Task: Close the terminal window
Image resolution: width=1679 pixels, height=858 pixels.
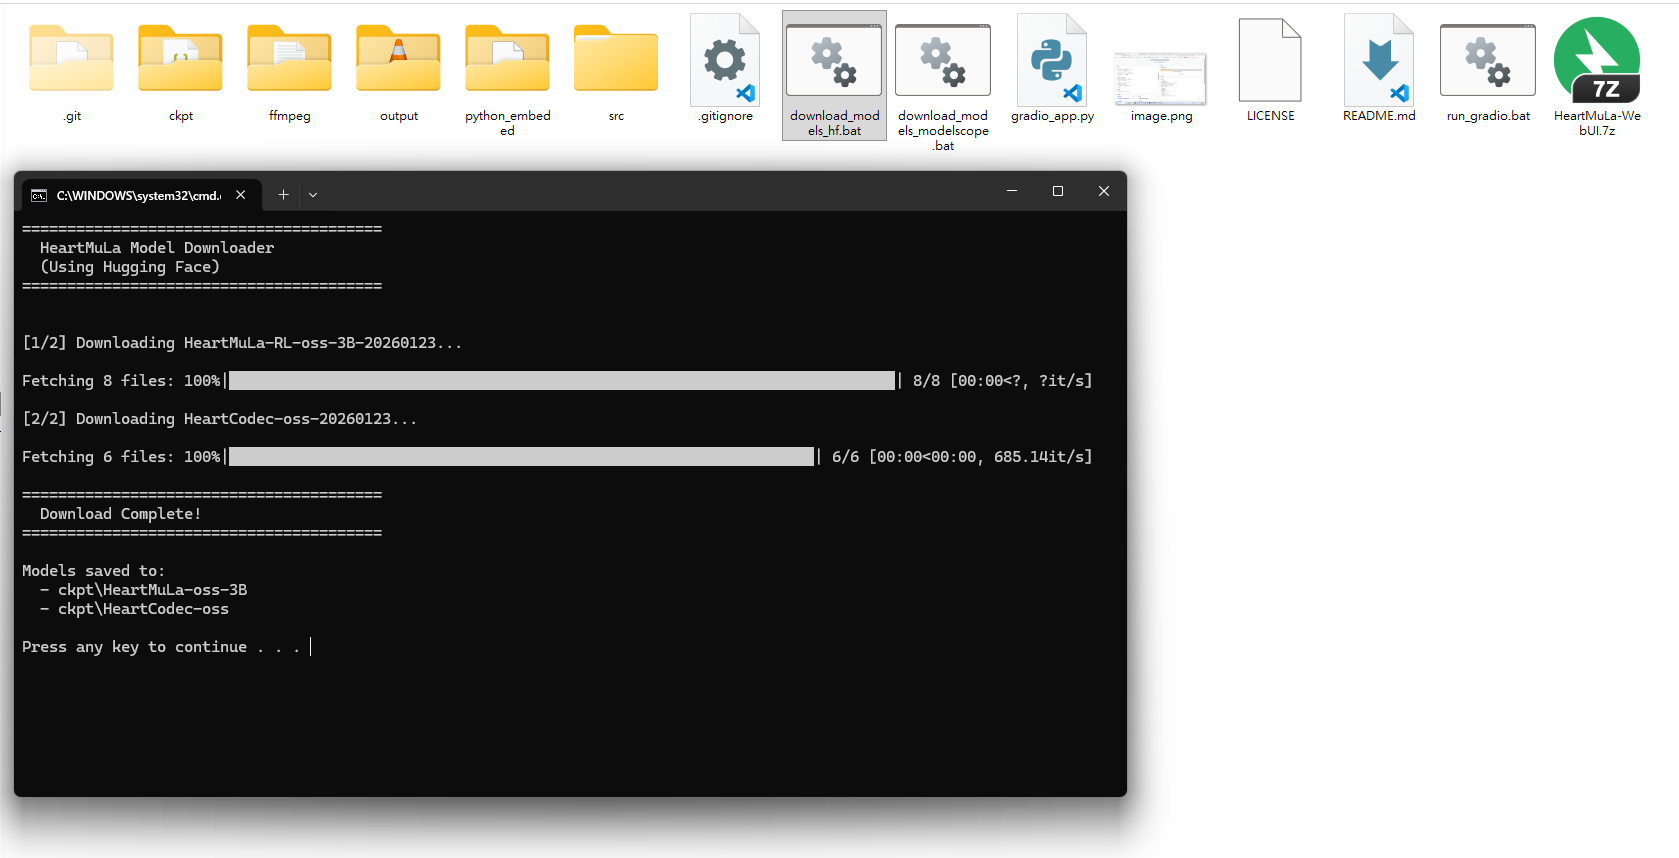Action: [x=1104, y=191]
